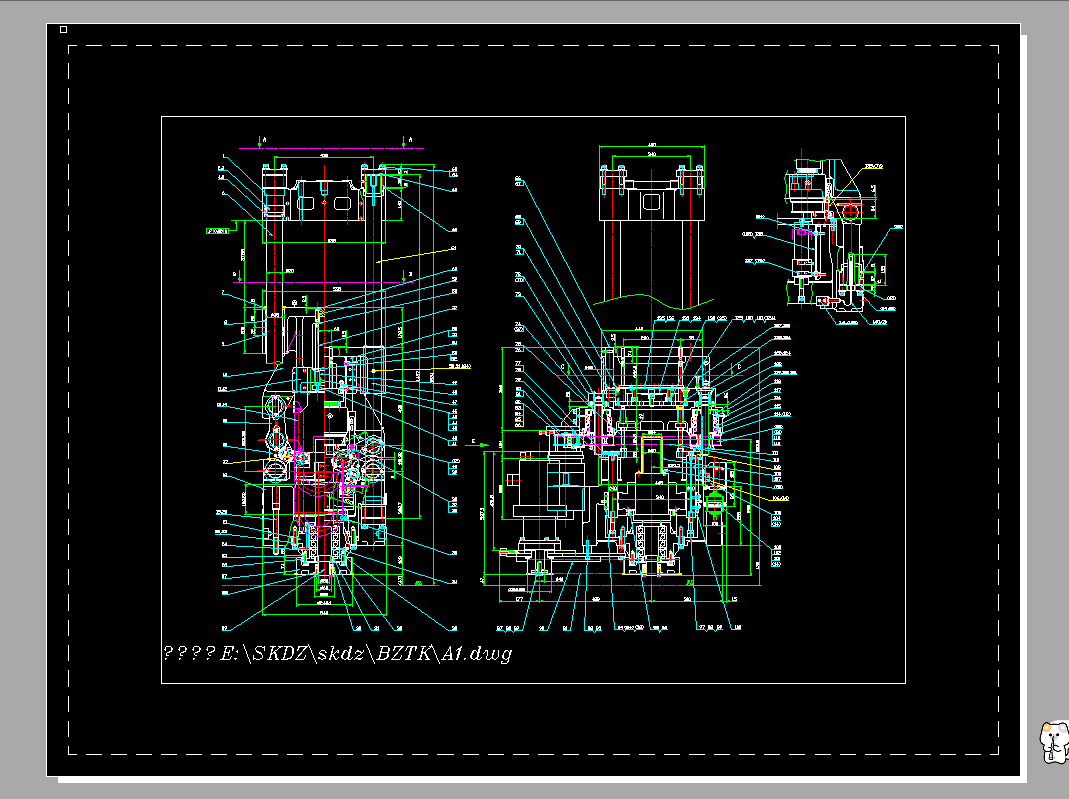The width and height of the screenshot is (1069, 799).
Task: Click the cat mascot sticker in the bottom-right corner
Action: pyautogui.click(x=1051, y=740)
